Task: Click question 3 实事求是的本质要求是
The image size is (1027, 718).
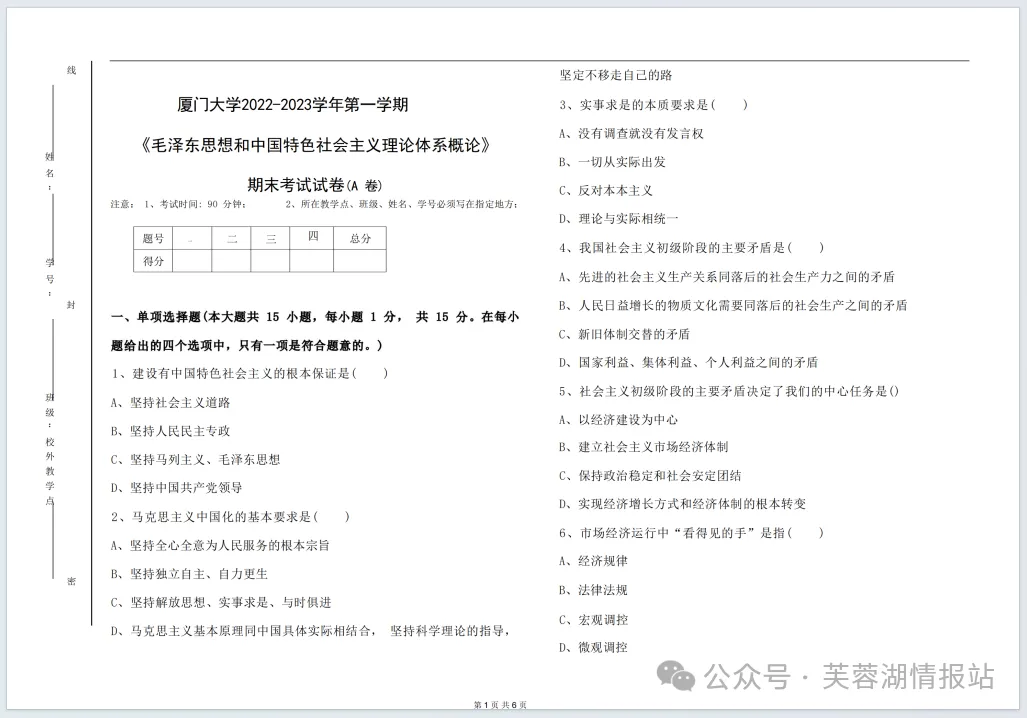Action: pyautogui.click(x=654, y=105)
